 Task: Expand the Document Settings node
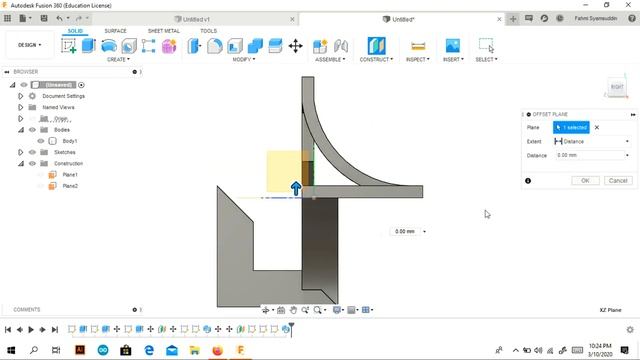click(20, 96)
